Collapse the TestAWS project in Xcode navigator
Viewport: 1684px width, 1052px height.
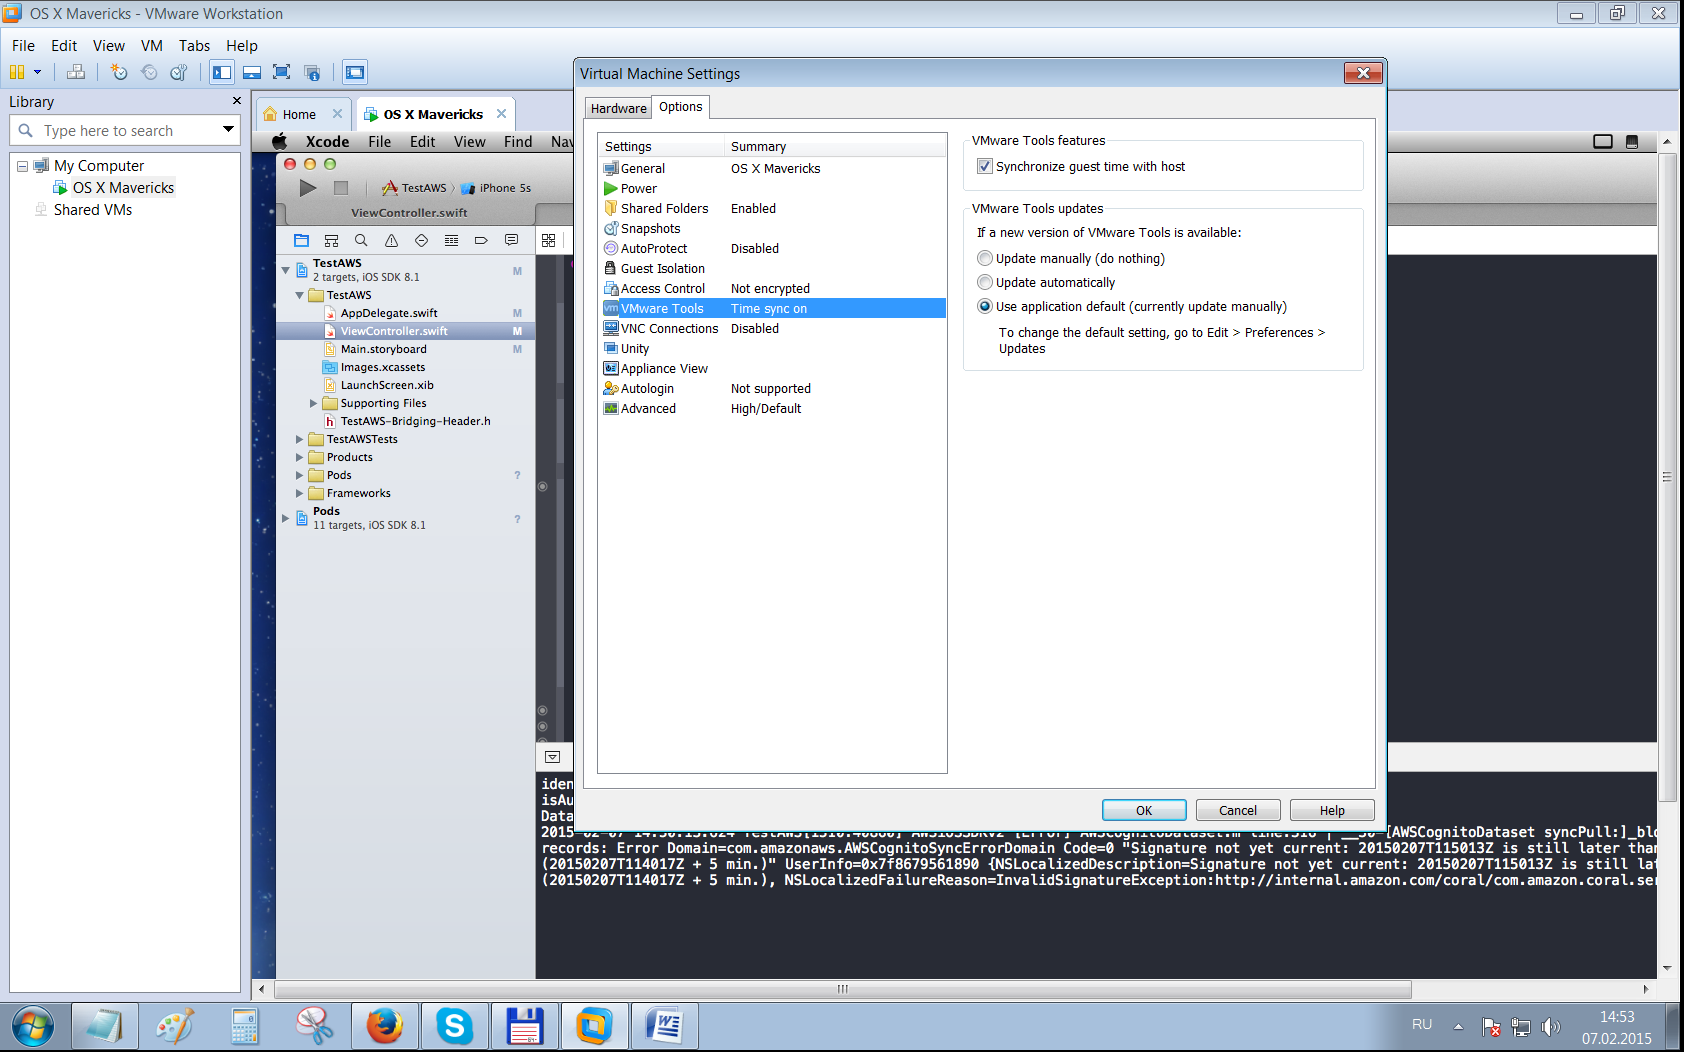pos(286,270)
